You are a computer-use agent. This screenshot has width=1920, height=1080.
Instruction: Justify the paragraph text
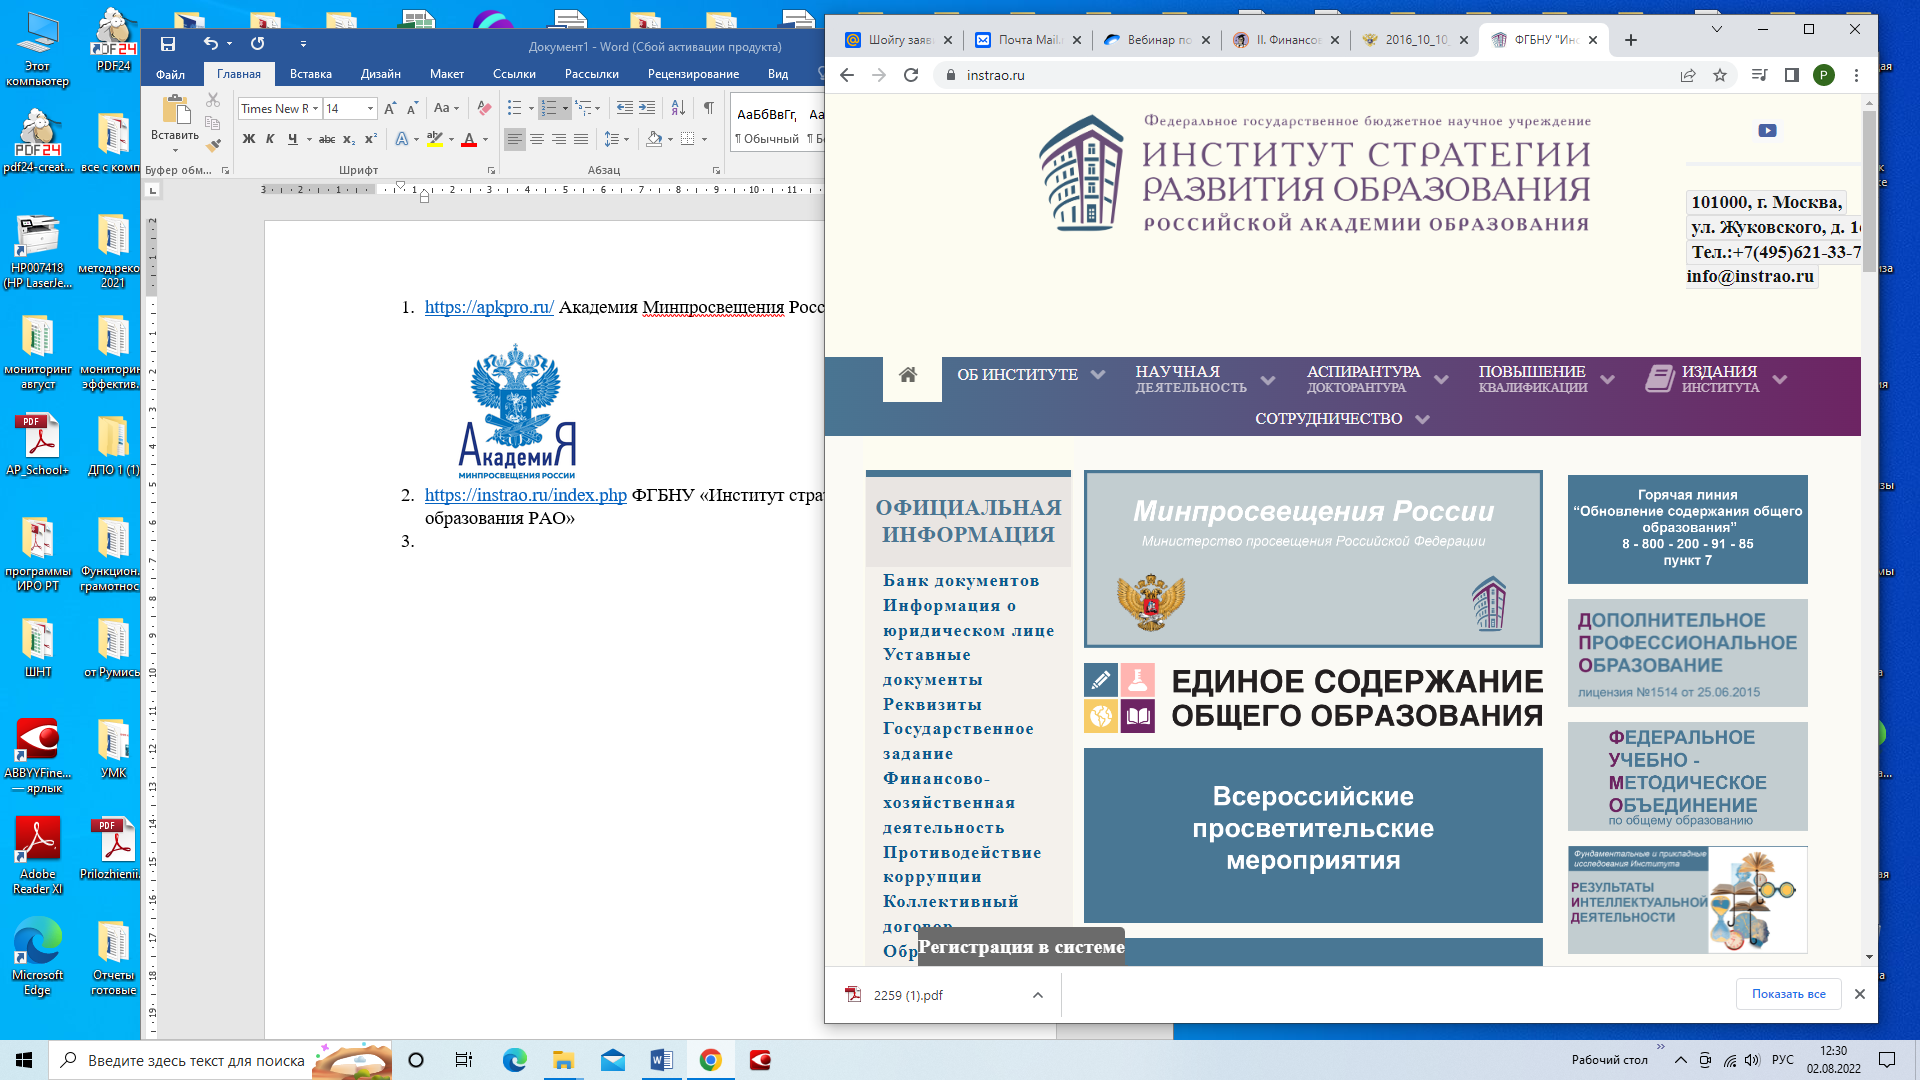coord(581,139)
